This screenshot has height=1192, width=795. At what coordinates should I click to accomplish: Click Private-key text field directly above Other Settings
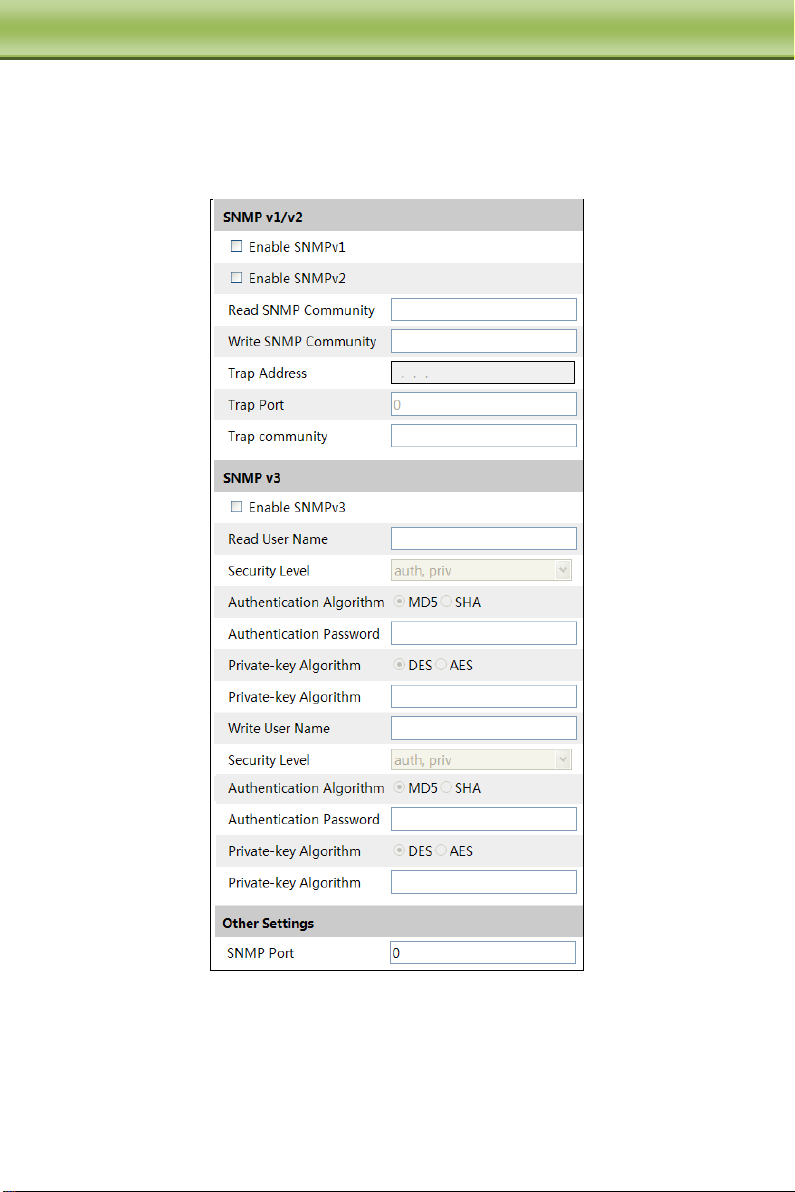point(483,882)
